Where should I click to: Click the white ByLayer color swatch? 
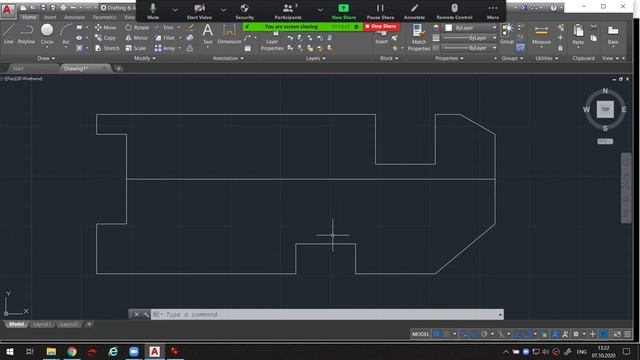click(448, 28)
